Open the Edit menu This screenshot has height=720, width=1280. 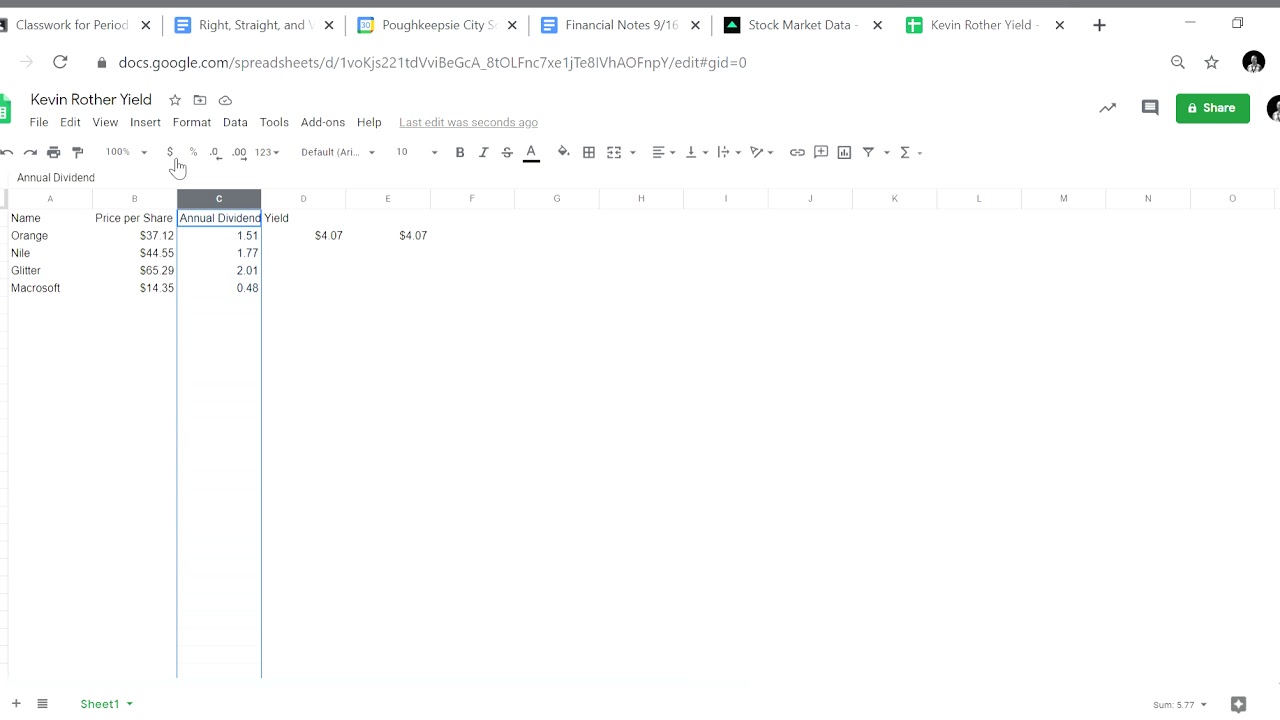[x=70, y=122]
